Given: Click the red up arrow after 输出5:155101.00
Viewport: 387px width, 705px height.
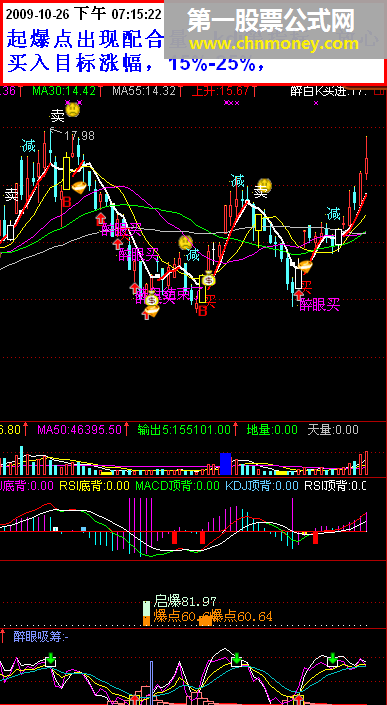Looking at the screenshot, I should pos(236,429).
